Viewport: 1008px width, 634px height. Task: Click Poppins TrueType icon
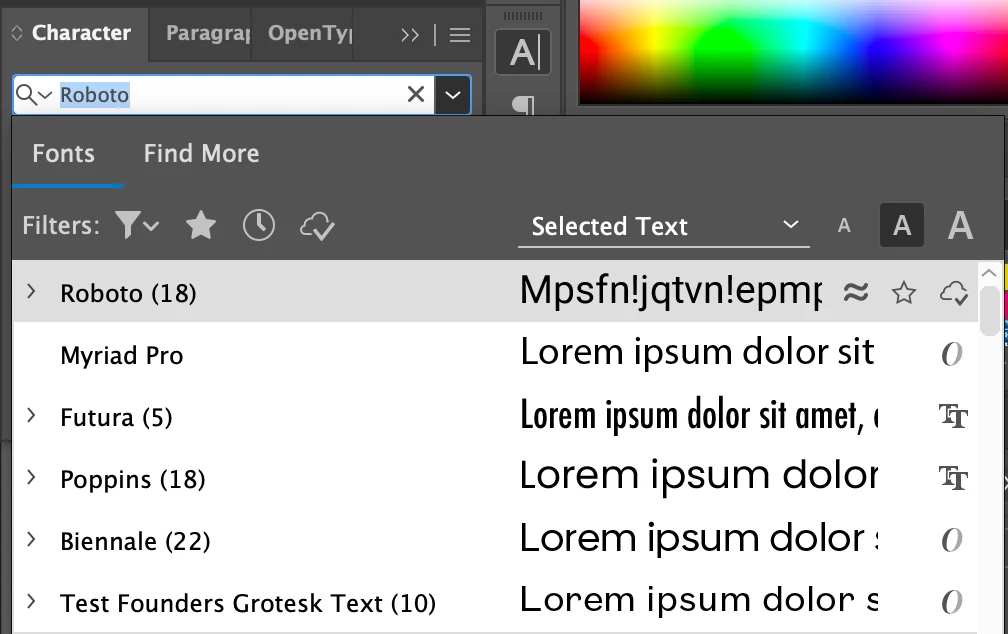click(953, 478)
